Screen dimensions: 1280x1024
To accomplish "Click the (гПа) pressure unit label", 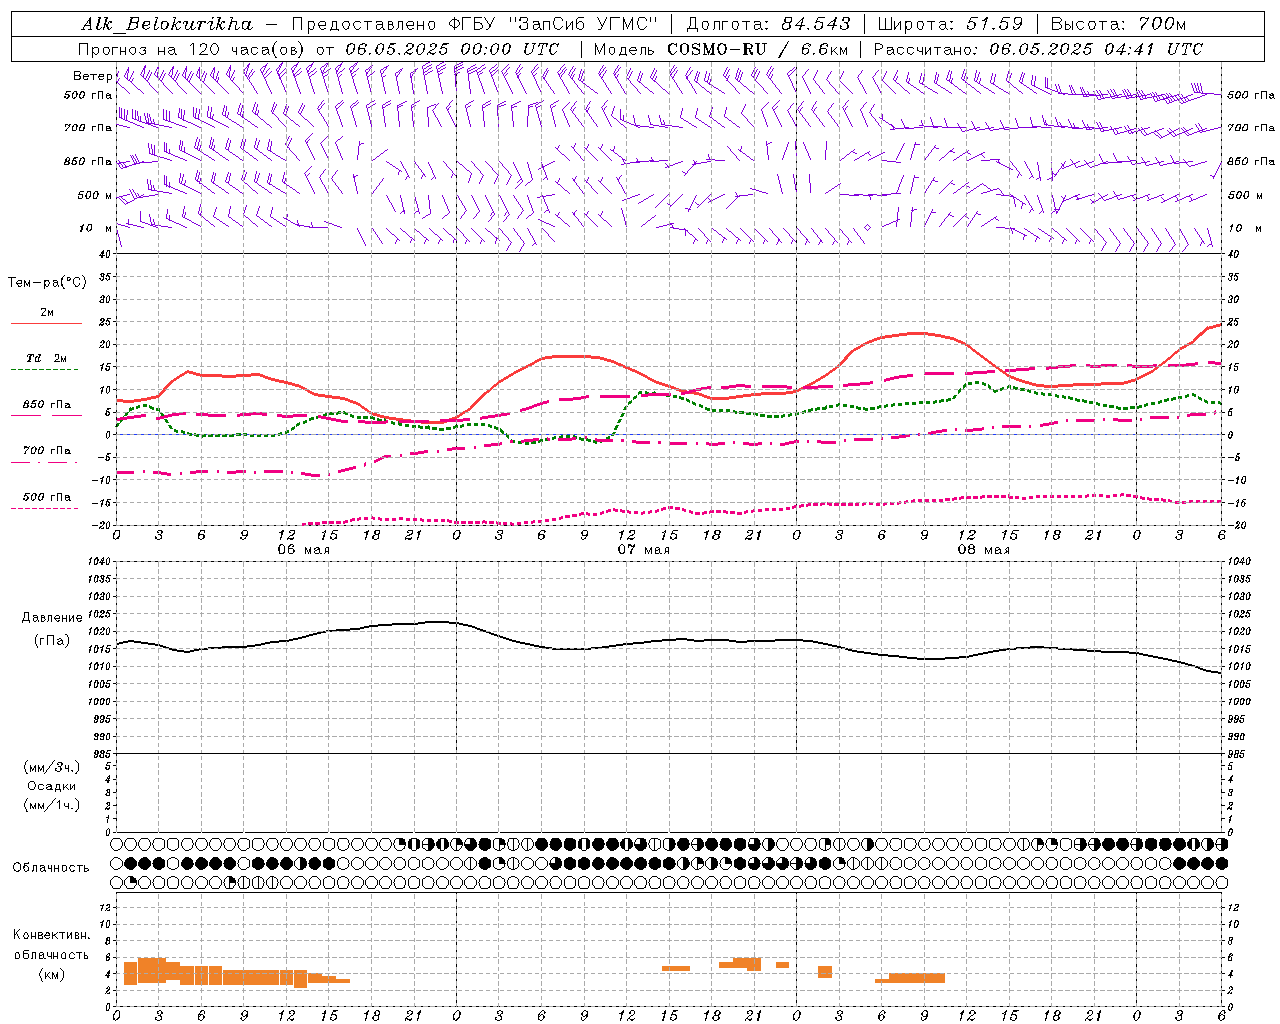I will click(52, 640).
